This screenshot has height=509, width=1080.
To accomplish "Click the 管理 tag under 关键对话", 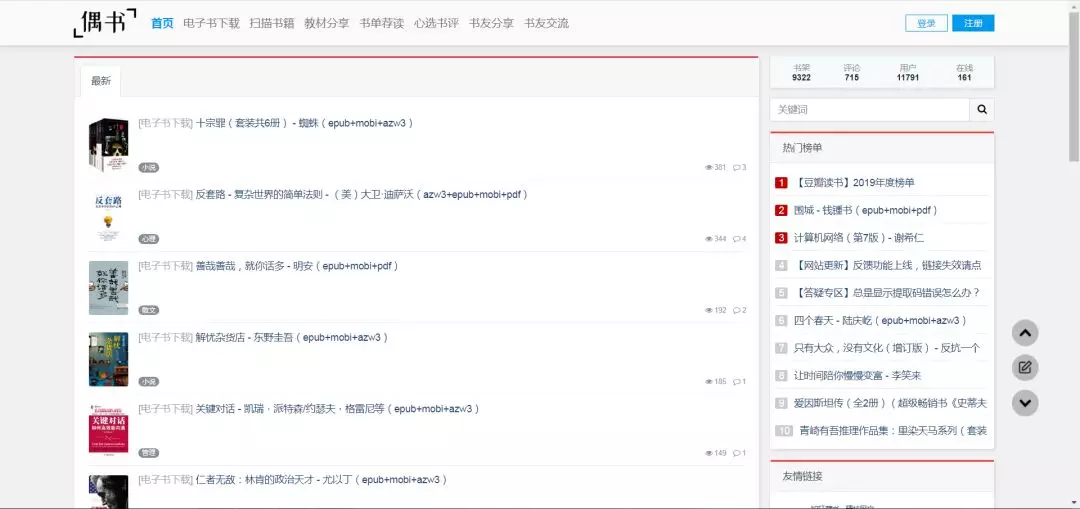I will tap(149, 453).
